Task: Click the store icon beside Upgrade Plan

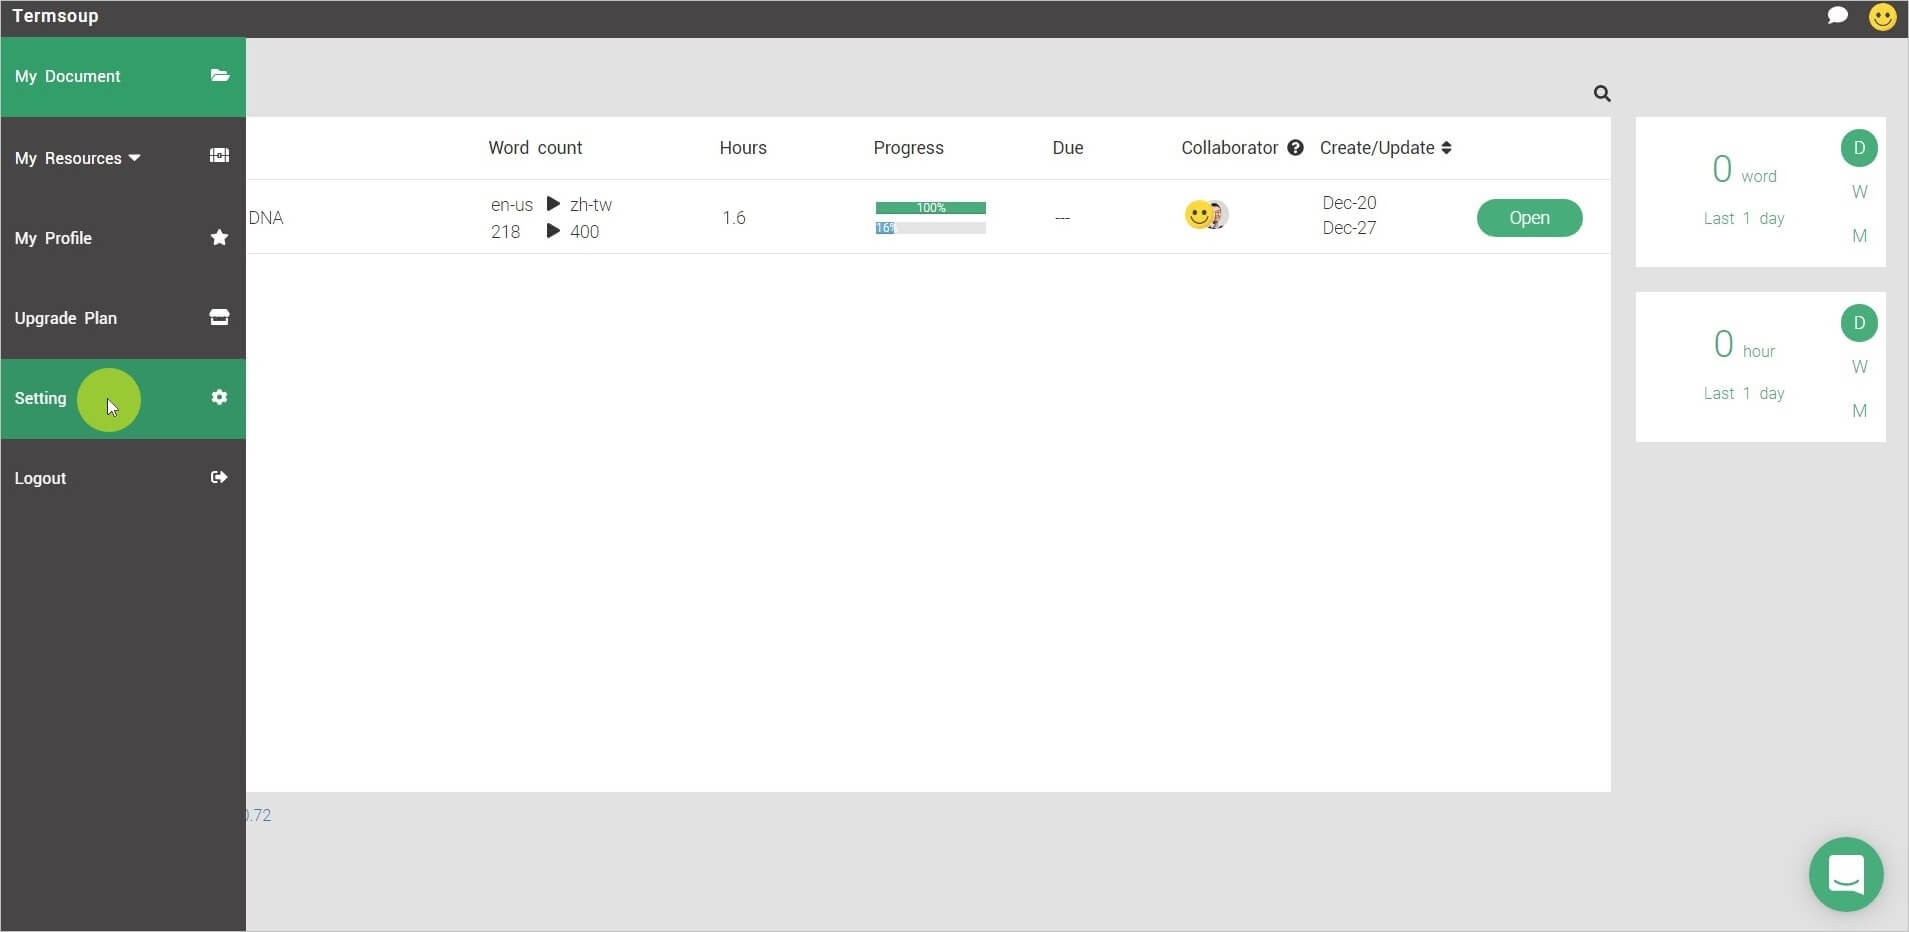Action: pyautogui.click(x=219, y=317)
